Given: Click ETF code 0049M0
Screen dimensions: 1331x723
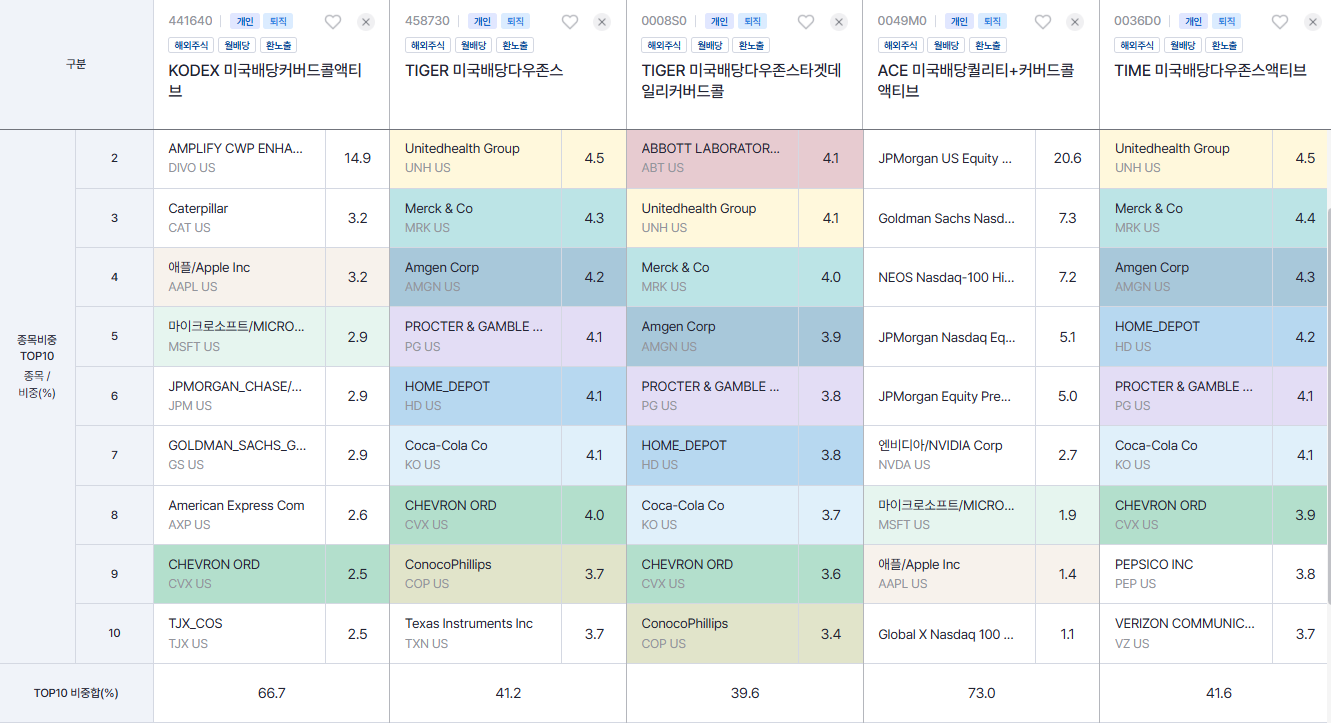Looking at the screenshot, I should [x=902, y=21].
